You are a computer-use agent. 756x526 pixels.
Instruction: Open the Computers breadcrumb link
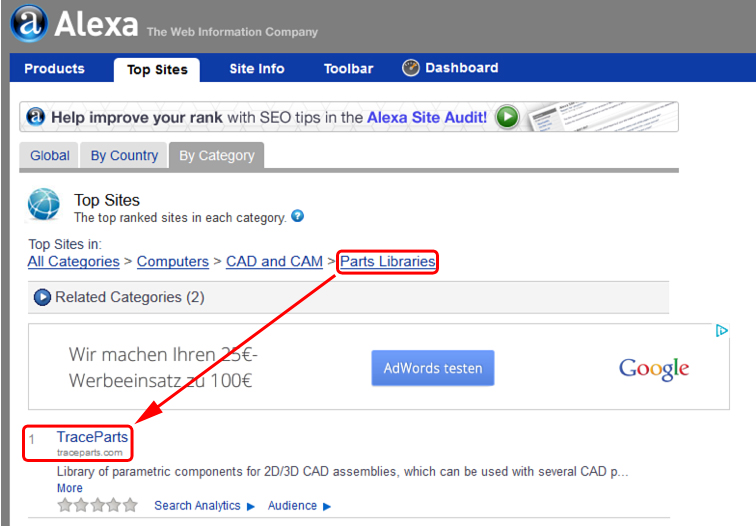(173, 261)
